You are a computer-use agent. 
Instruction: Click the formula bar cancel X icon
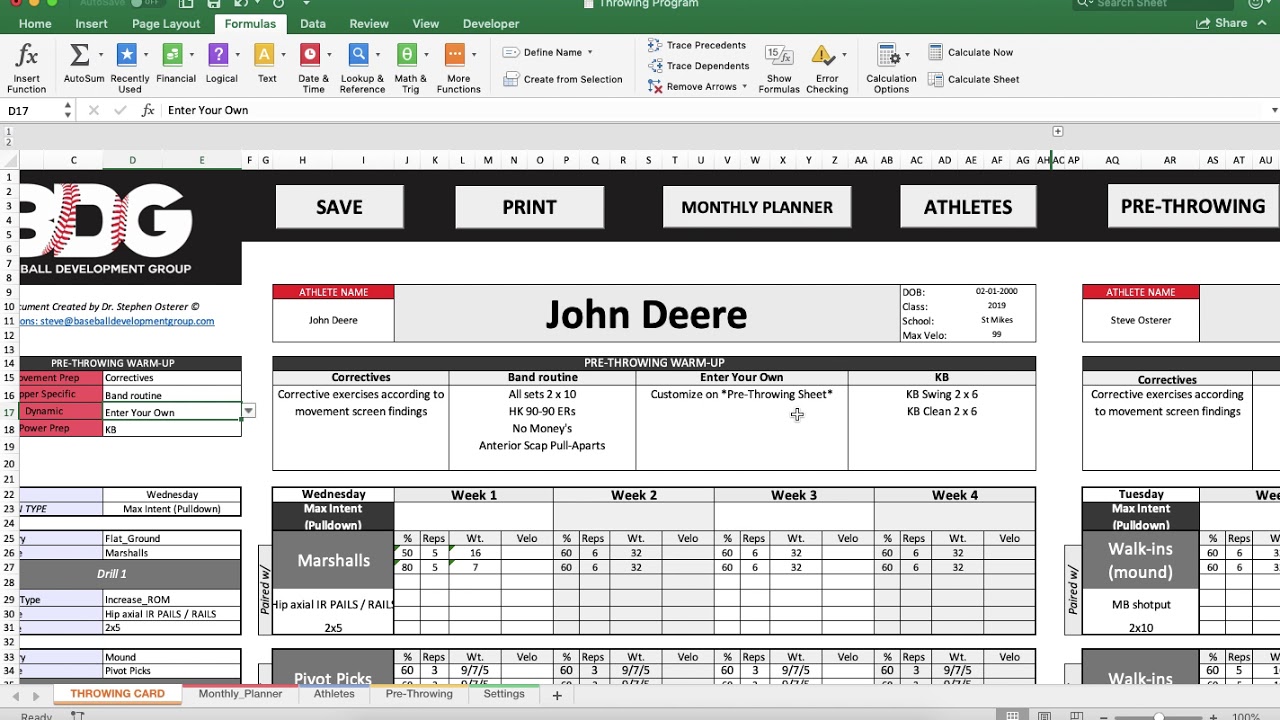pyautogui.click(x=96, y=110)
